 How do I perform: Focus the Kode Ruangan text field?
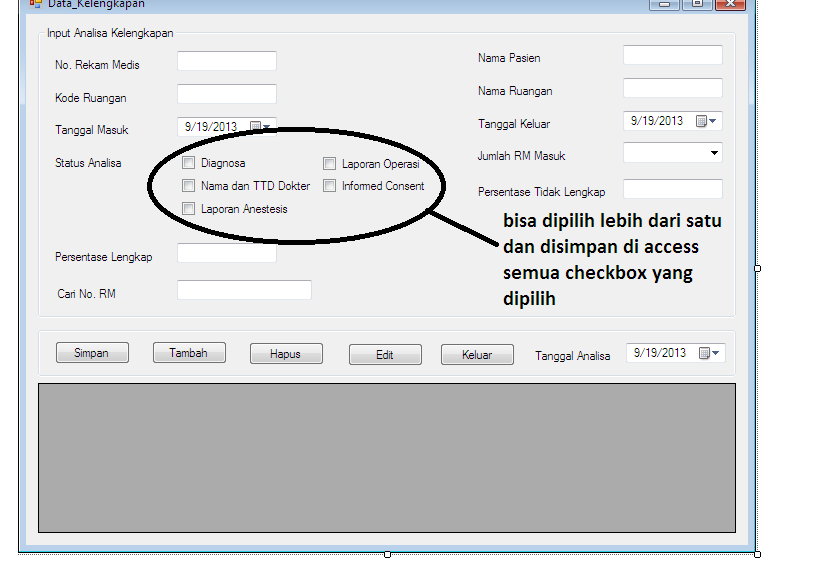[227, 94]
